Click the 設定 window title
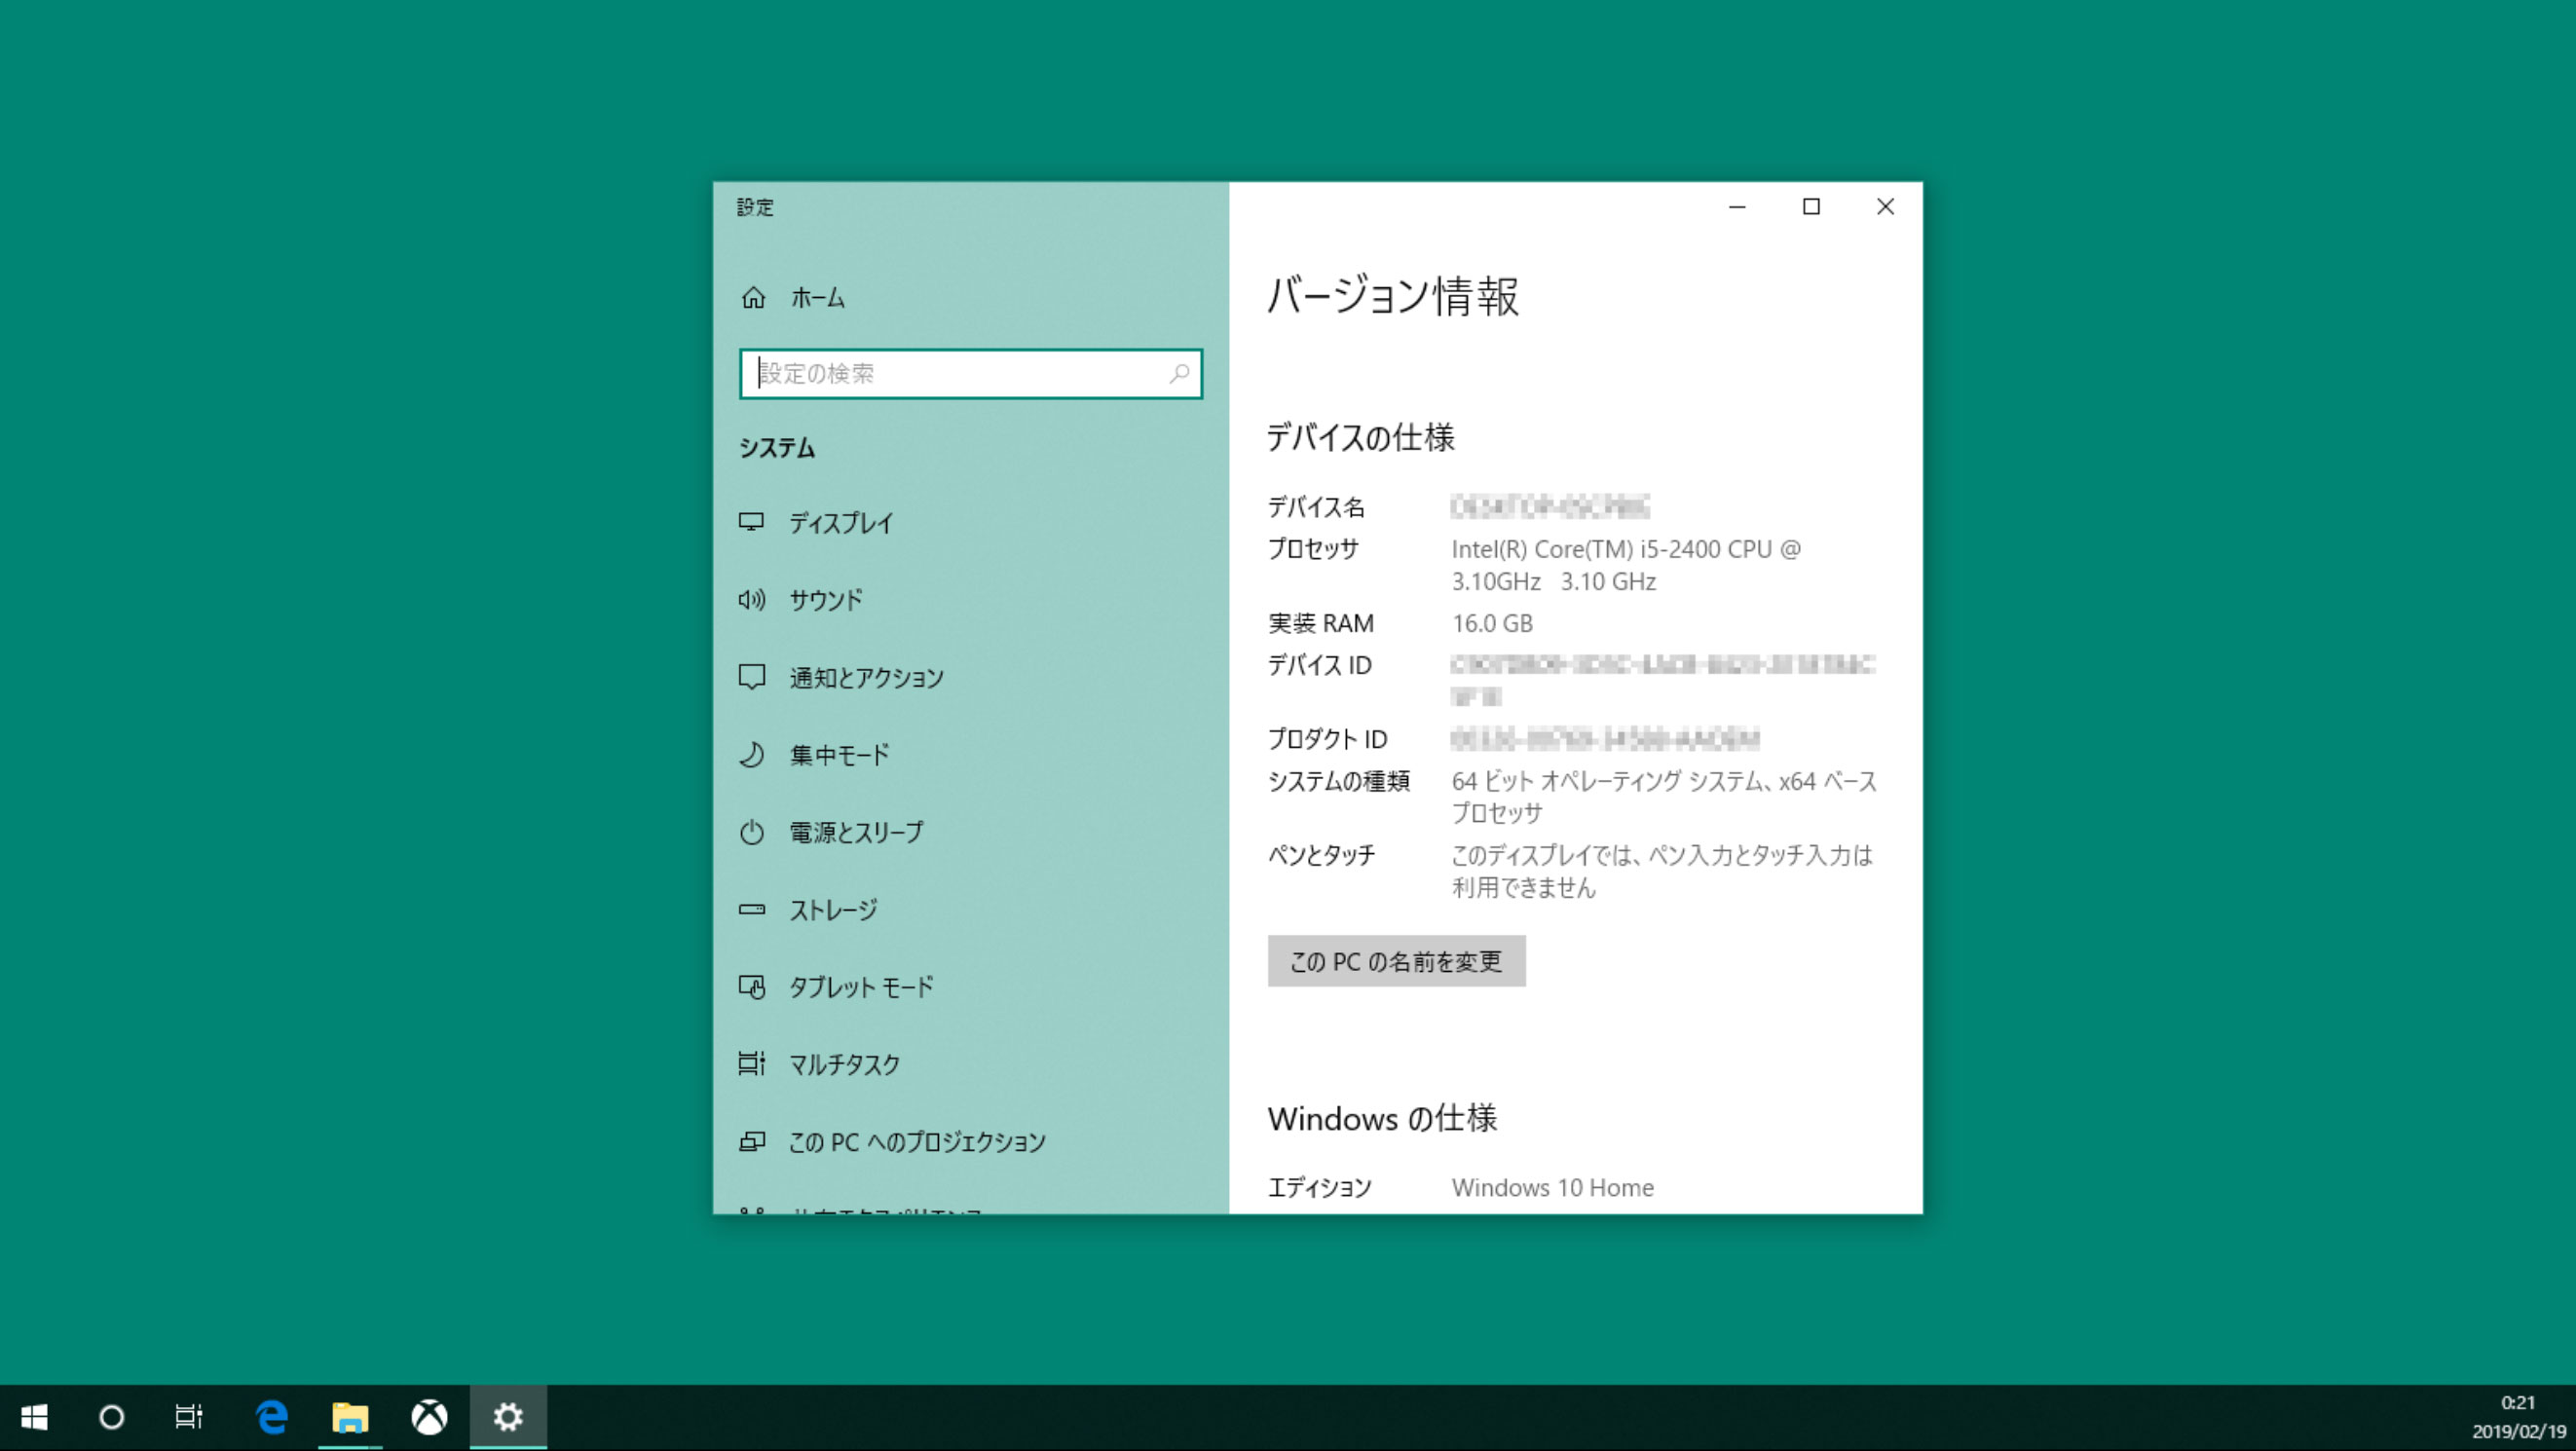This screenshot has height=1451, width=2576. 755,207
